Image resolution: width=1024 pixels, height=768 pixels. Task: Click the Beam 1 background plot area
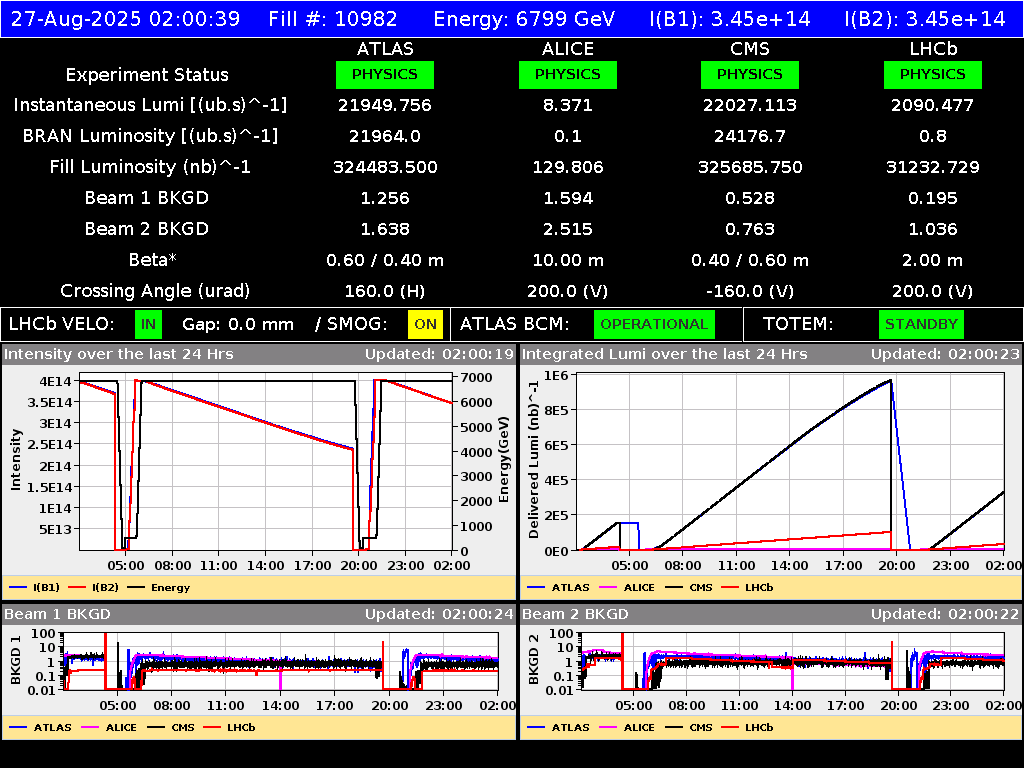click(281, 660)
